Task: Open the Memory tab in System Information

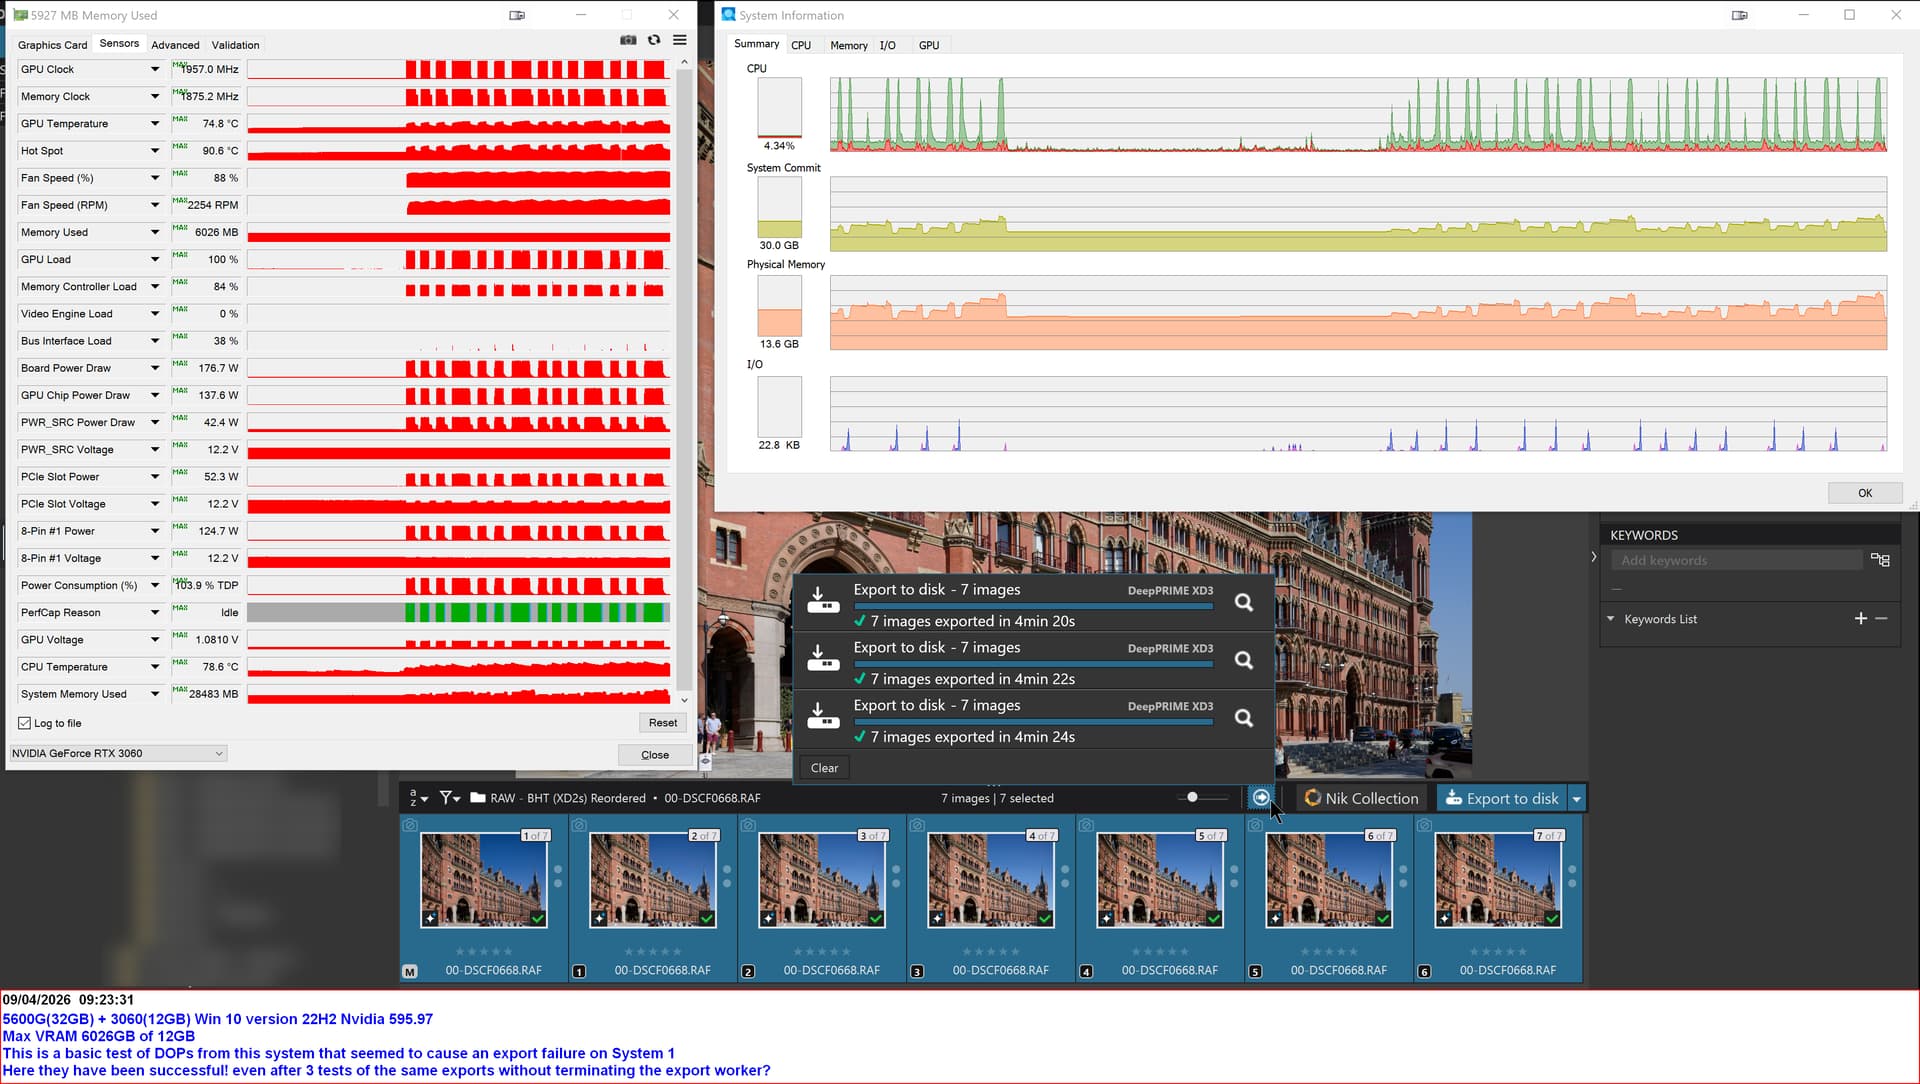Action: point(848,45)
